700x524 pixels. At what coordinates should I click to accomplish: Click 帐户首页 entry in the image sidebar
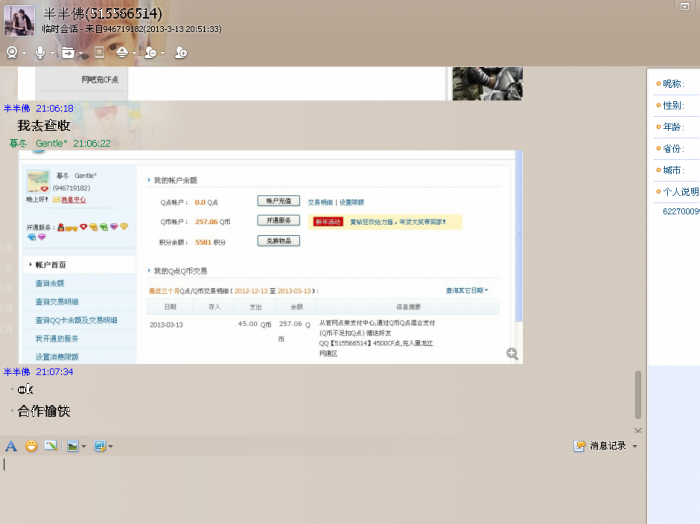pos(50,265)
